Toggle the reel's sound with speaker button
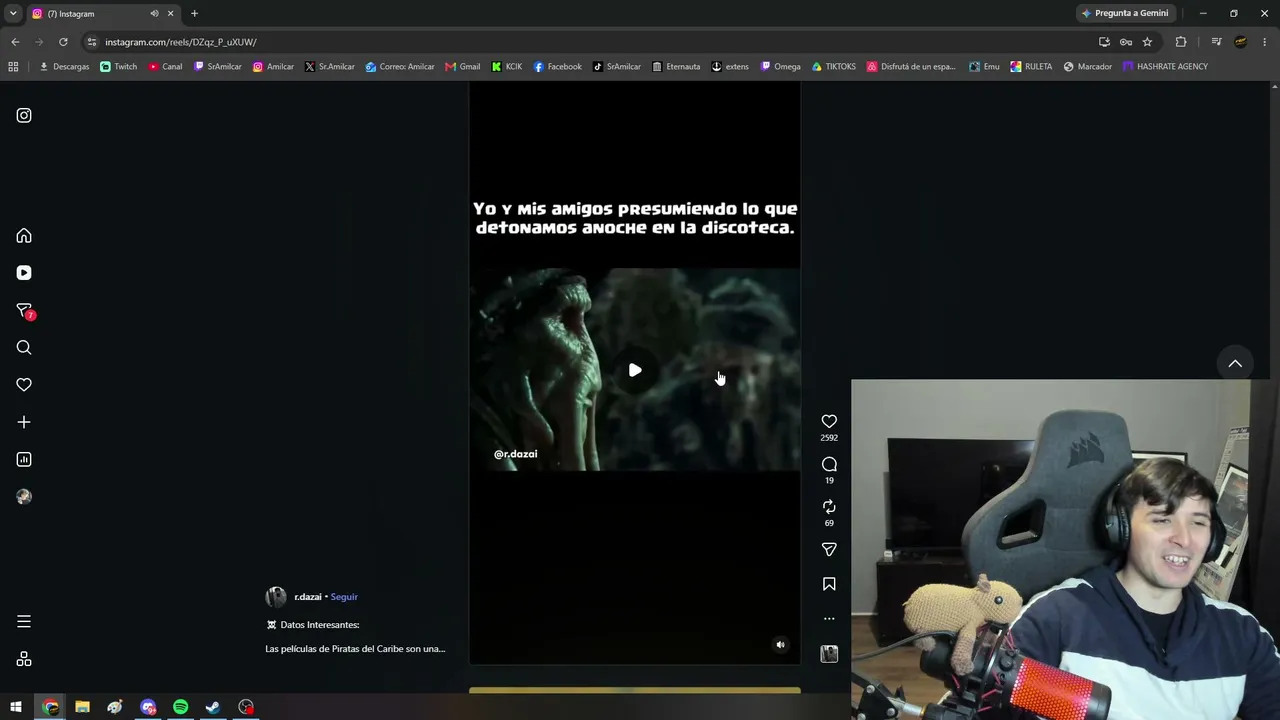 pos(781,645)
